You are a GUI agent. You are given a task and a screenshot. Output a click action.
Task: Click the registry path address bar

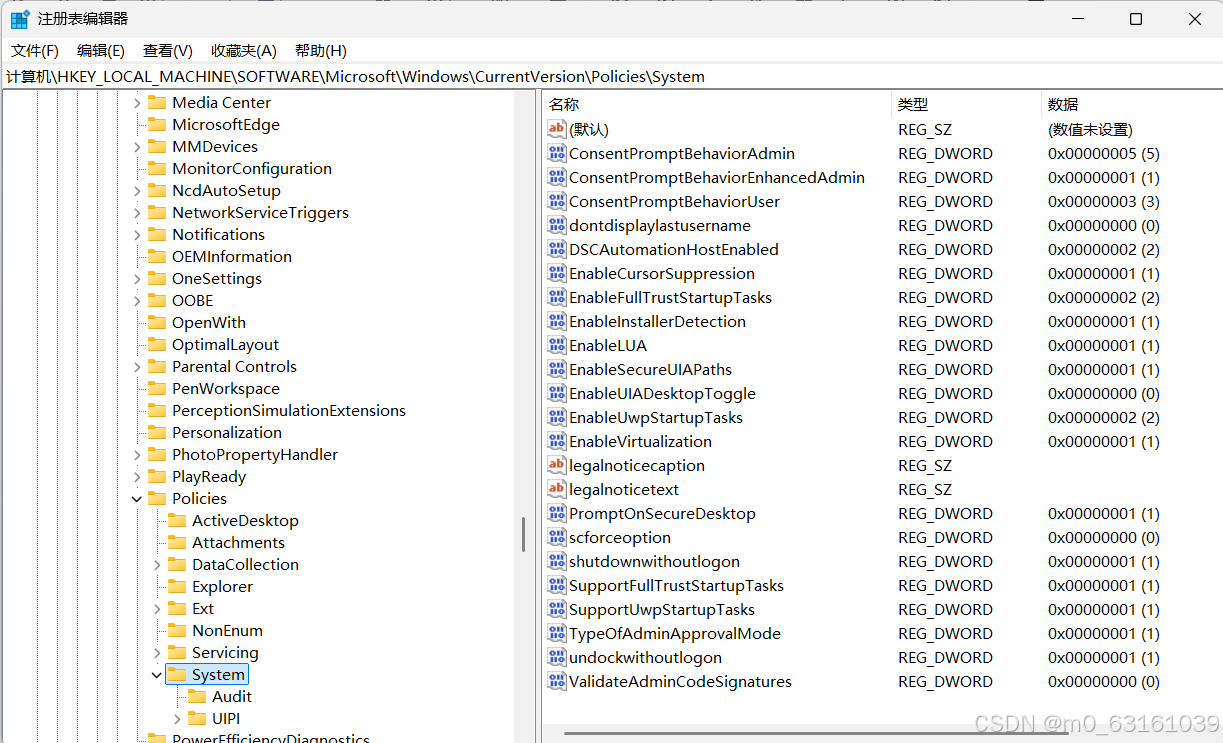coord(611,77)
